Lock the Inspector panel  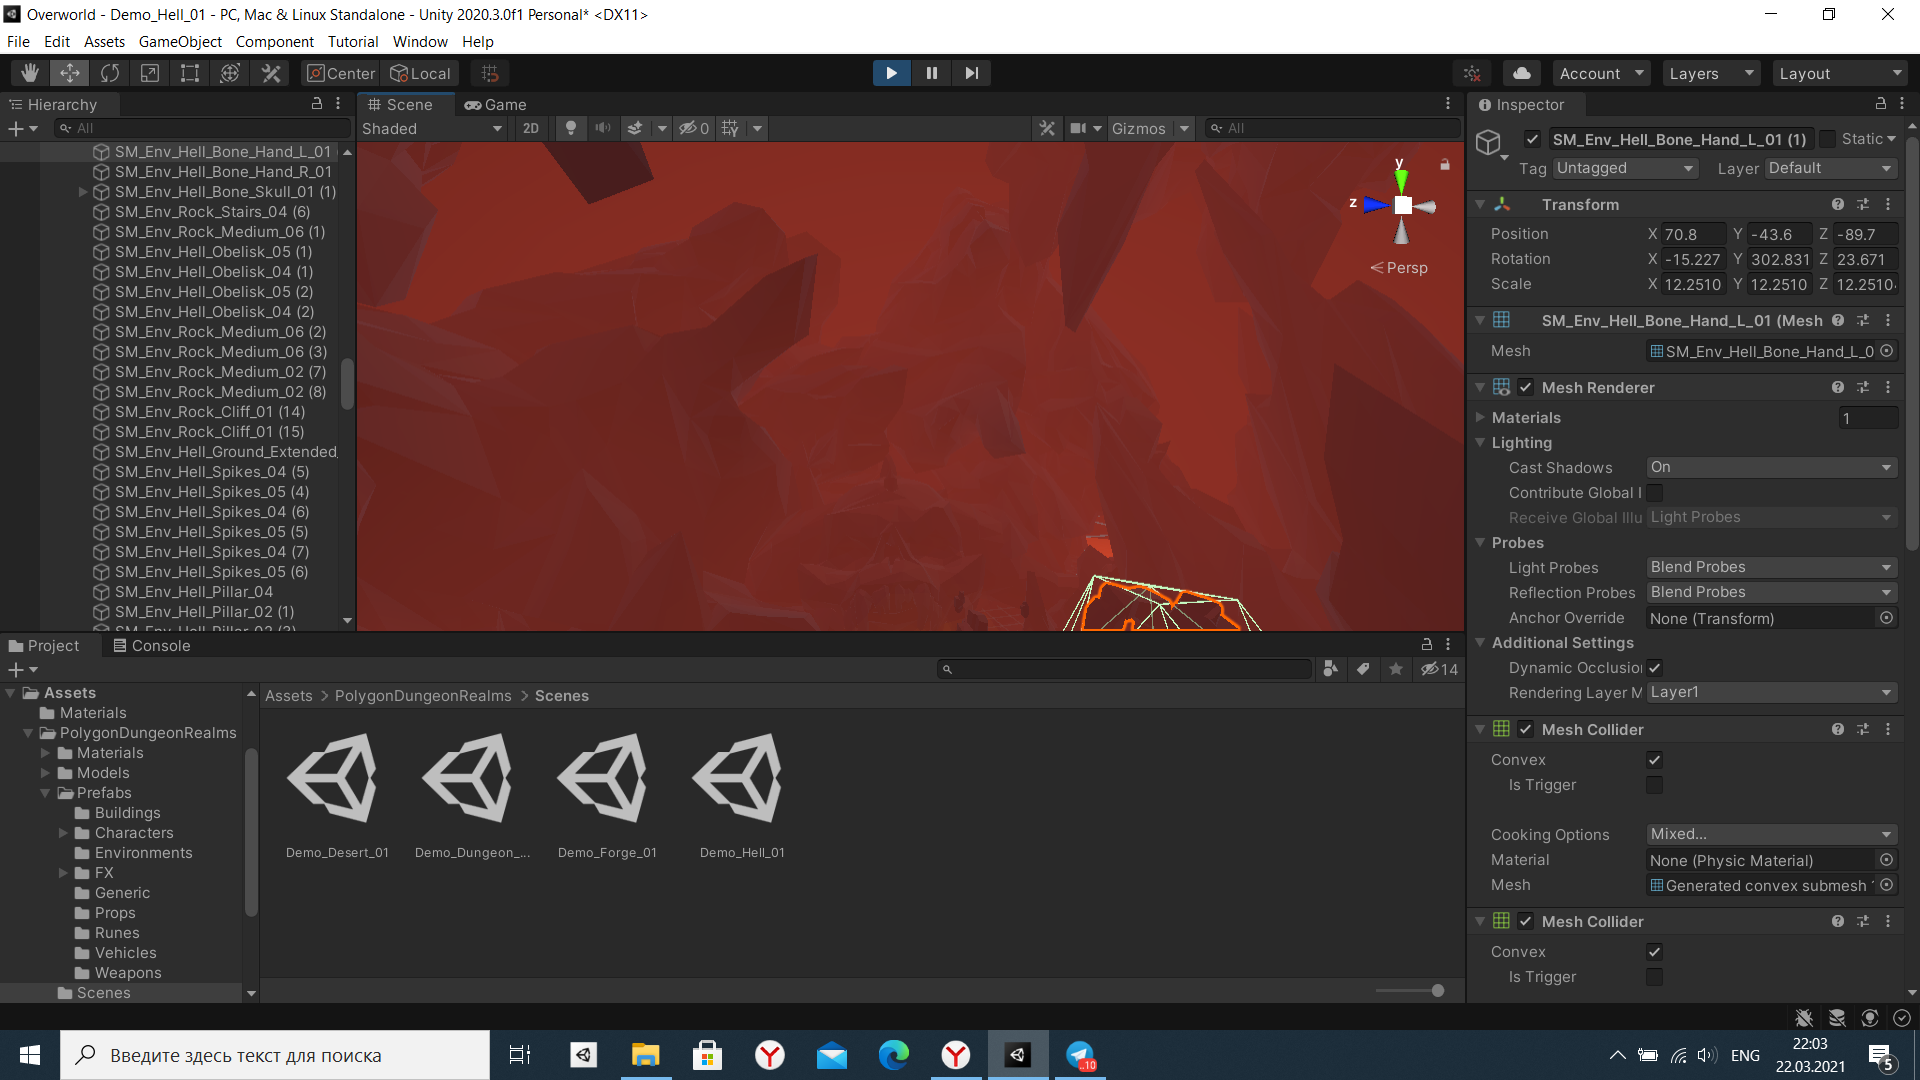pos(1881,104)
